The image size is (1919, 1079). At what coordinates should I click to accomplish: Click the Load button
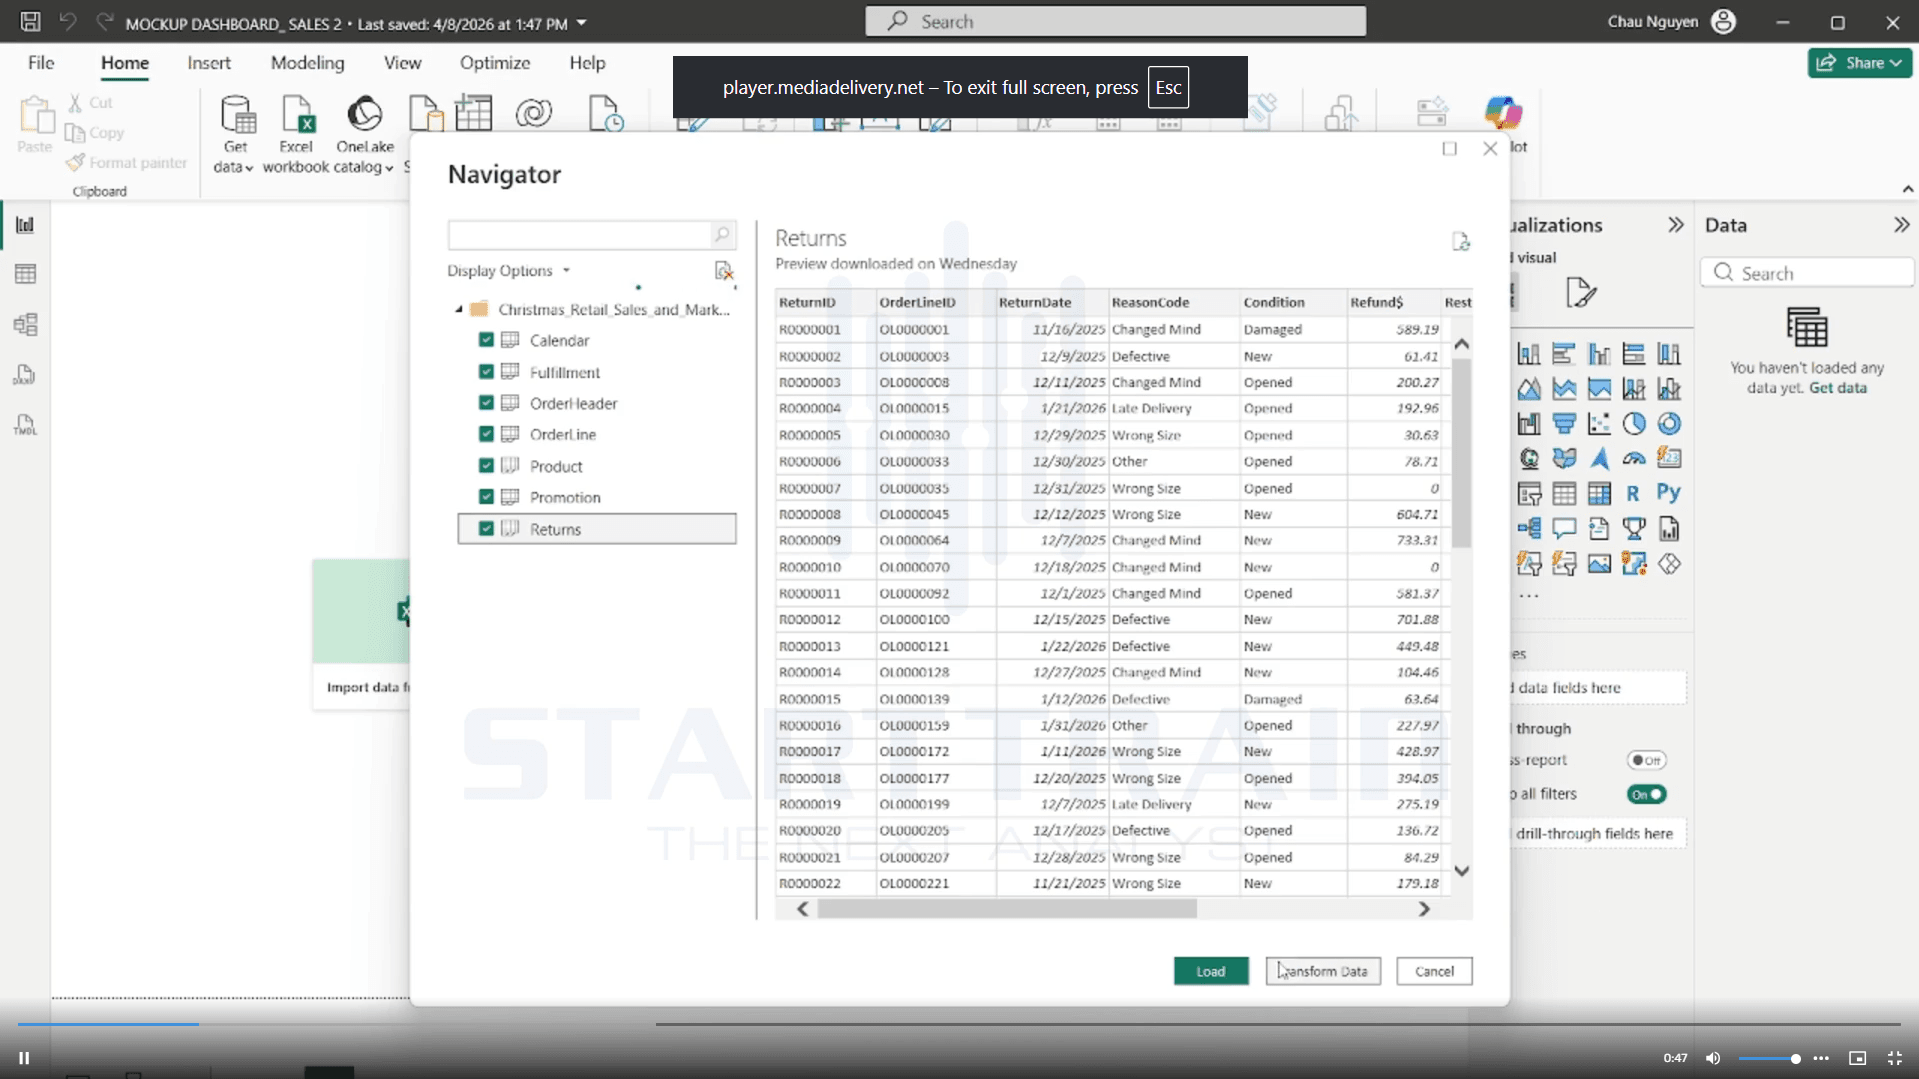[1211, 971]
